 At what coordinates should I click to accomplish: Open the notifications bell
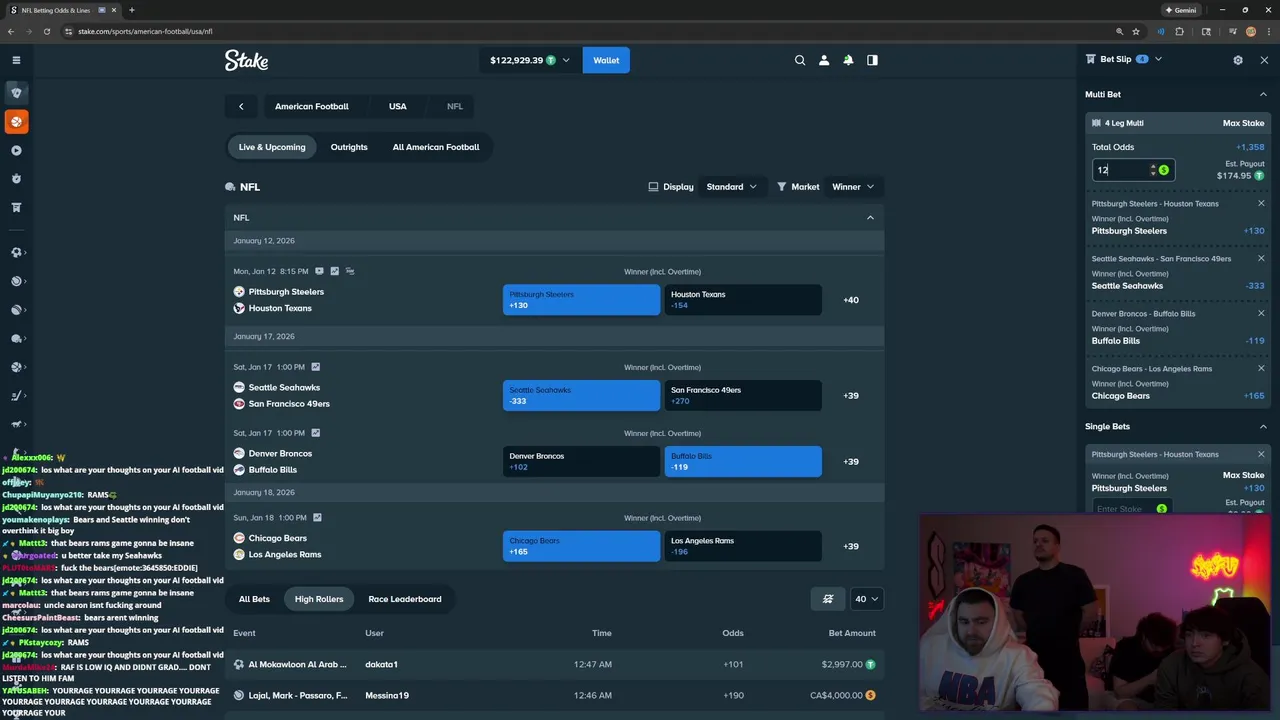tap(848, 60)
